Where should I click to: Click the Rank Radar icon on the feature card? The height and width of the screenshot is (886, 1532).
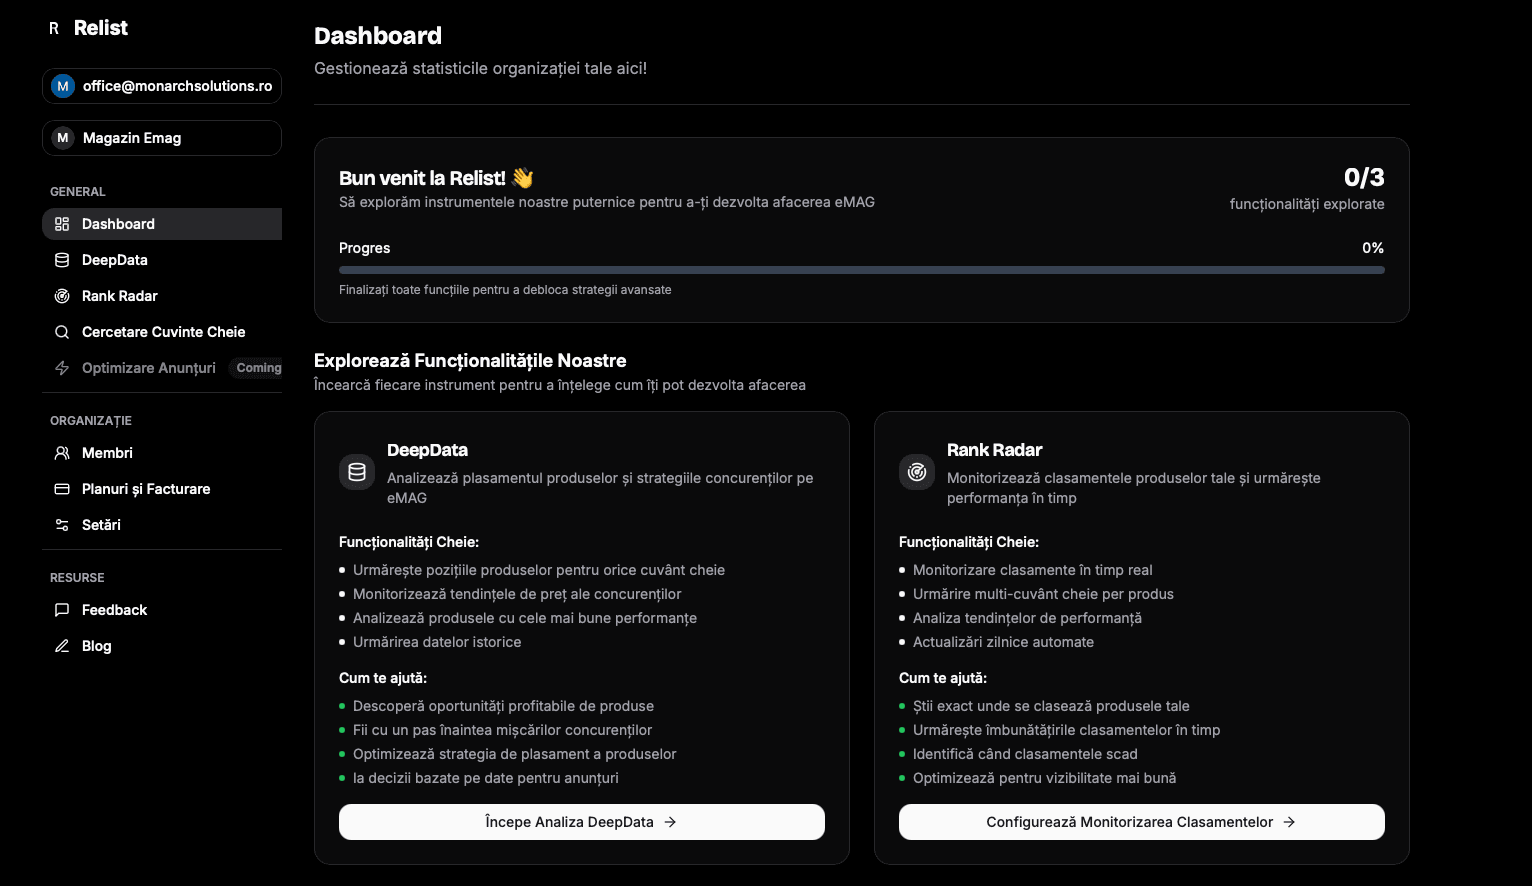(917, 472)
